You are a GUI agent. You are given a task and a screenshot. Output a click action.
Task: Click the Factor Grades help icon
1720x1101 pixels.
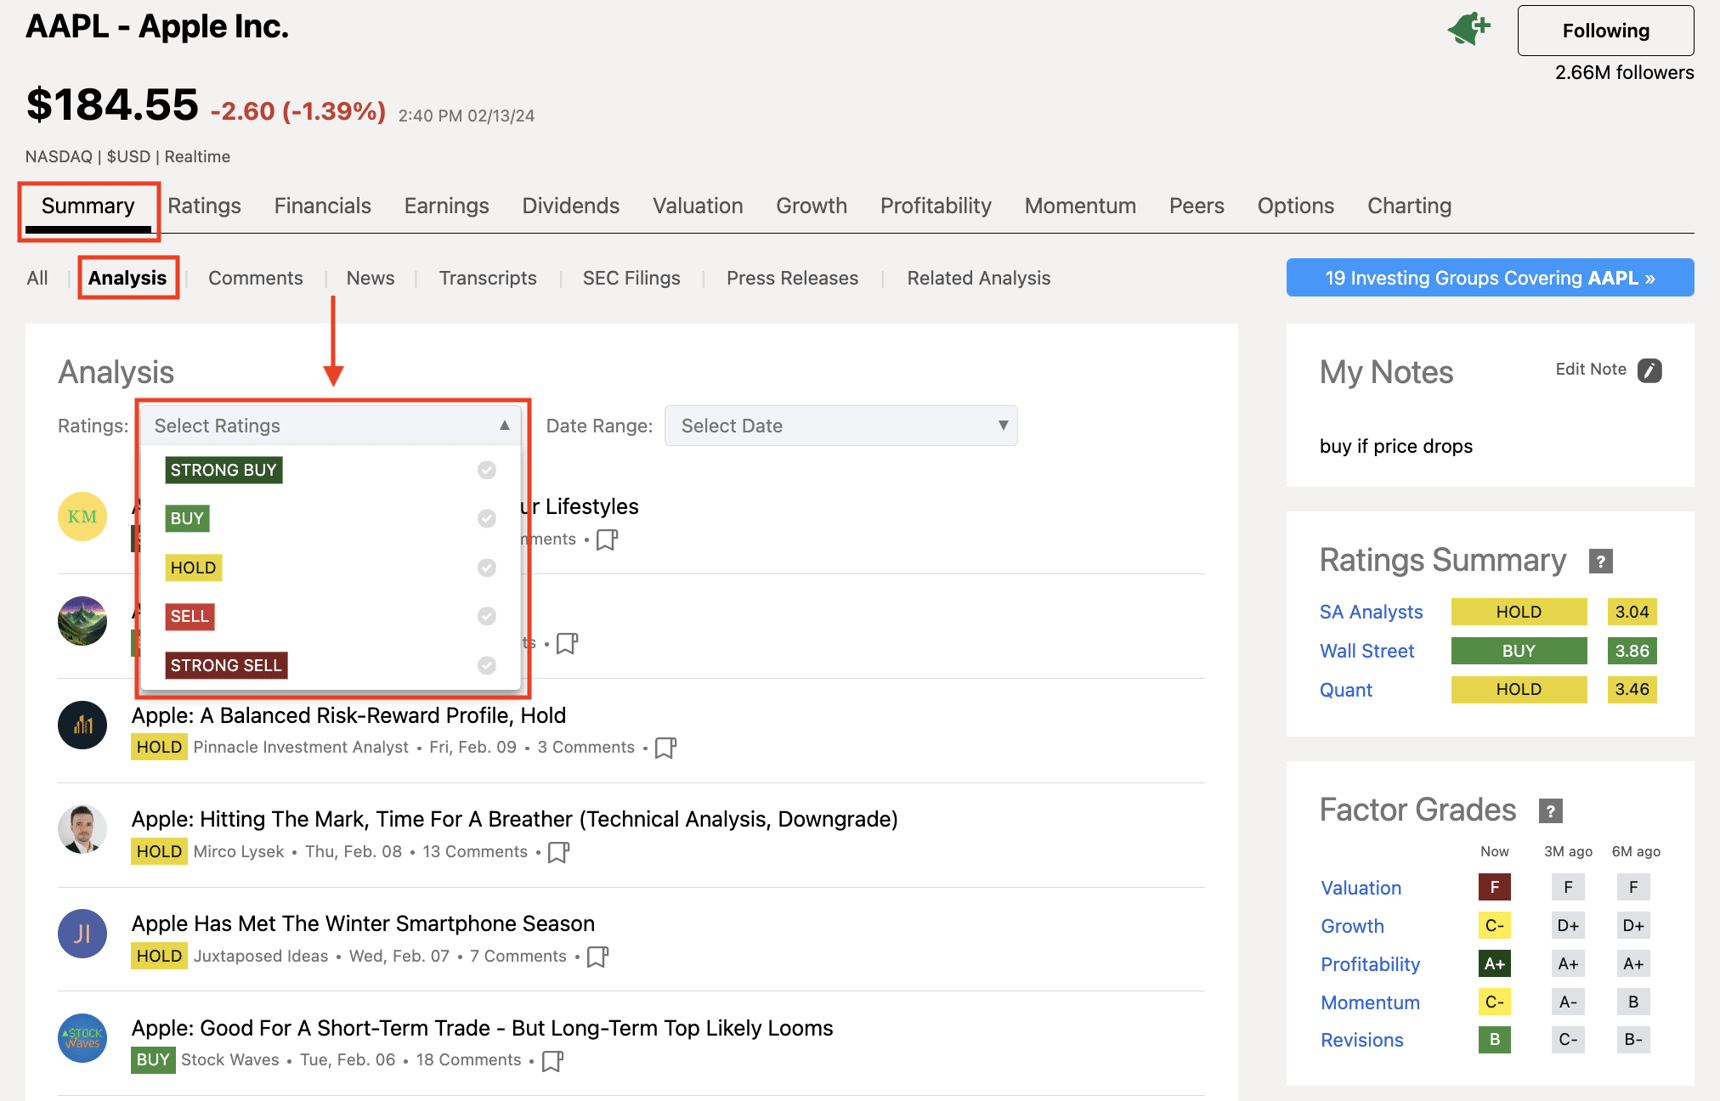point(1550,811)
